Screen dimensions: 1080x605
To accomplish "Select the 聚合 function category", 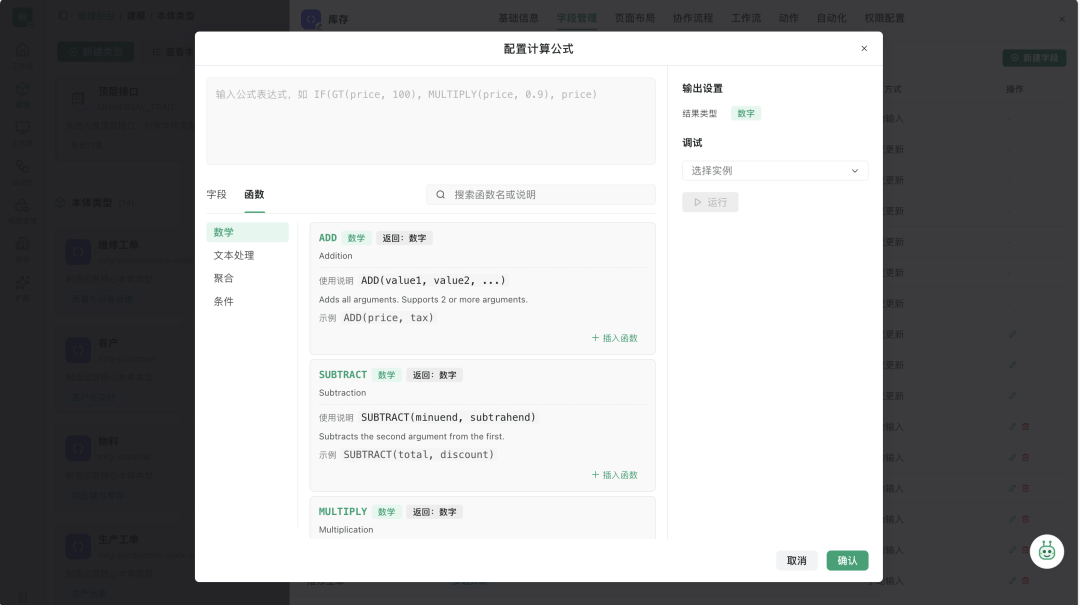I will (247, 278).
